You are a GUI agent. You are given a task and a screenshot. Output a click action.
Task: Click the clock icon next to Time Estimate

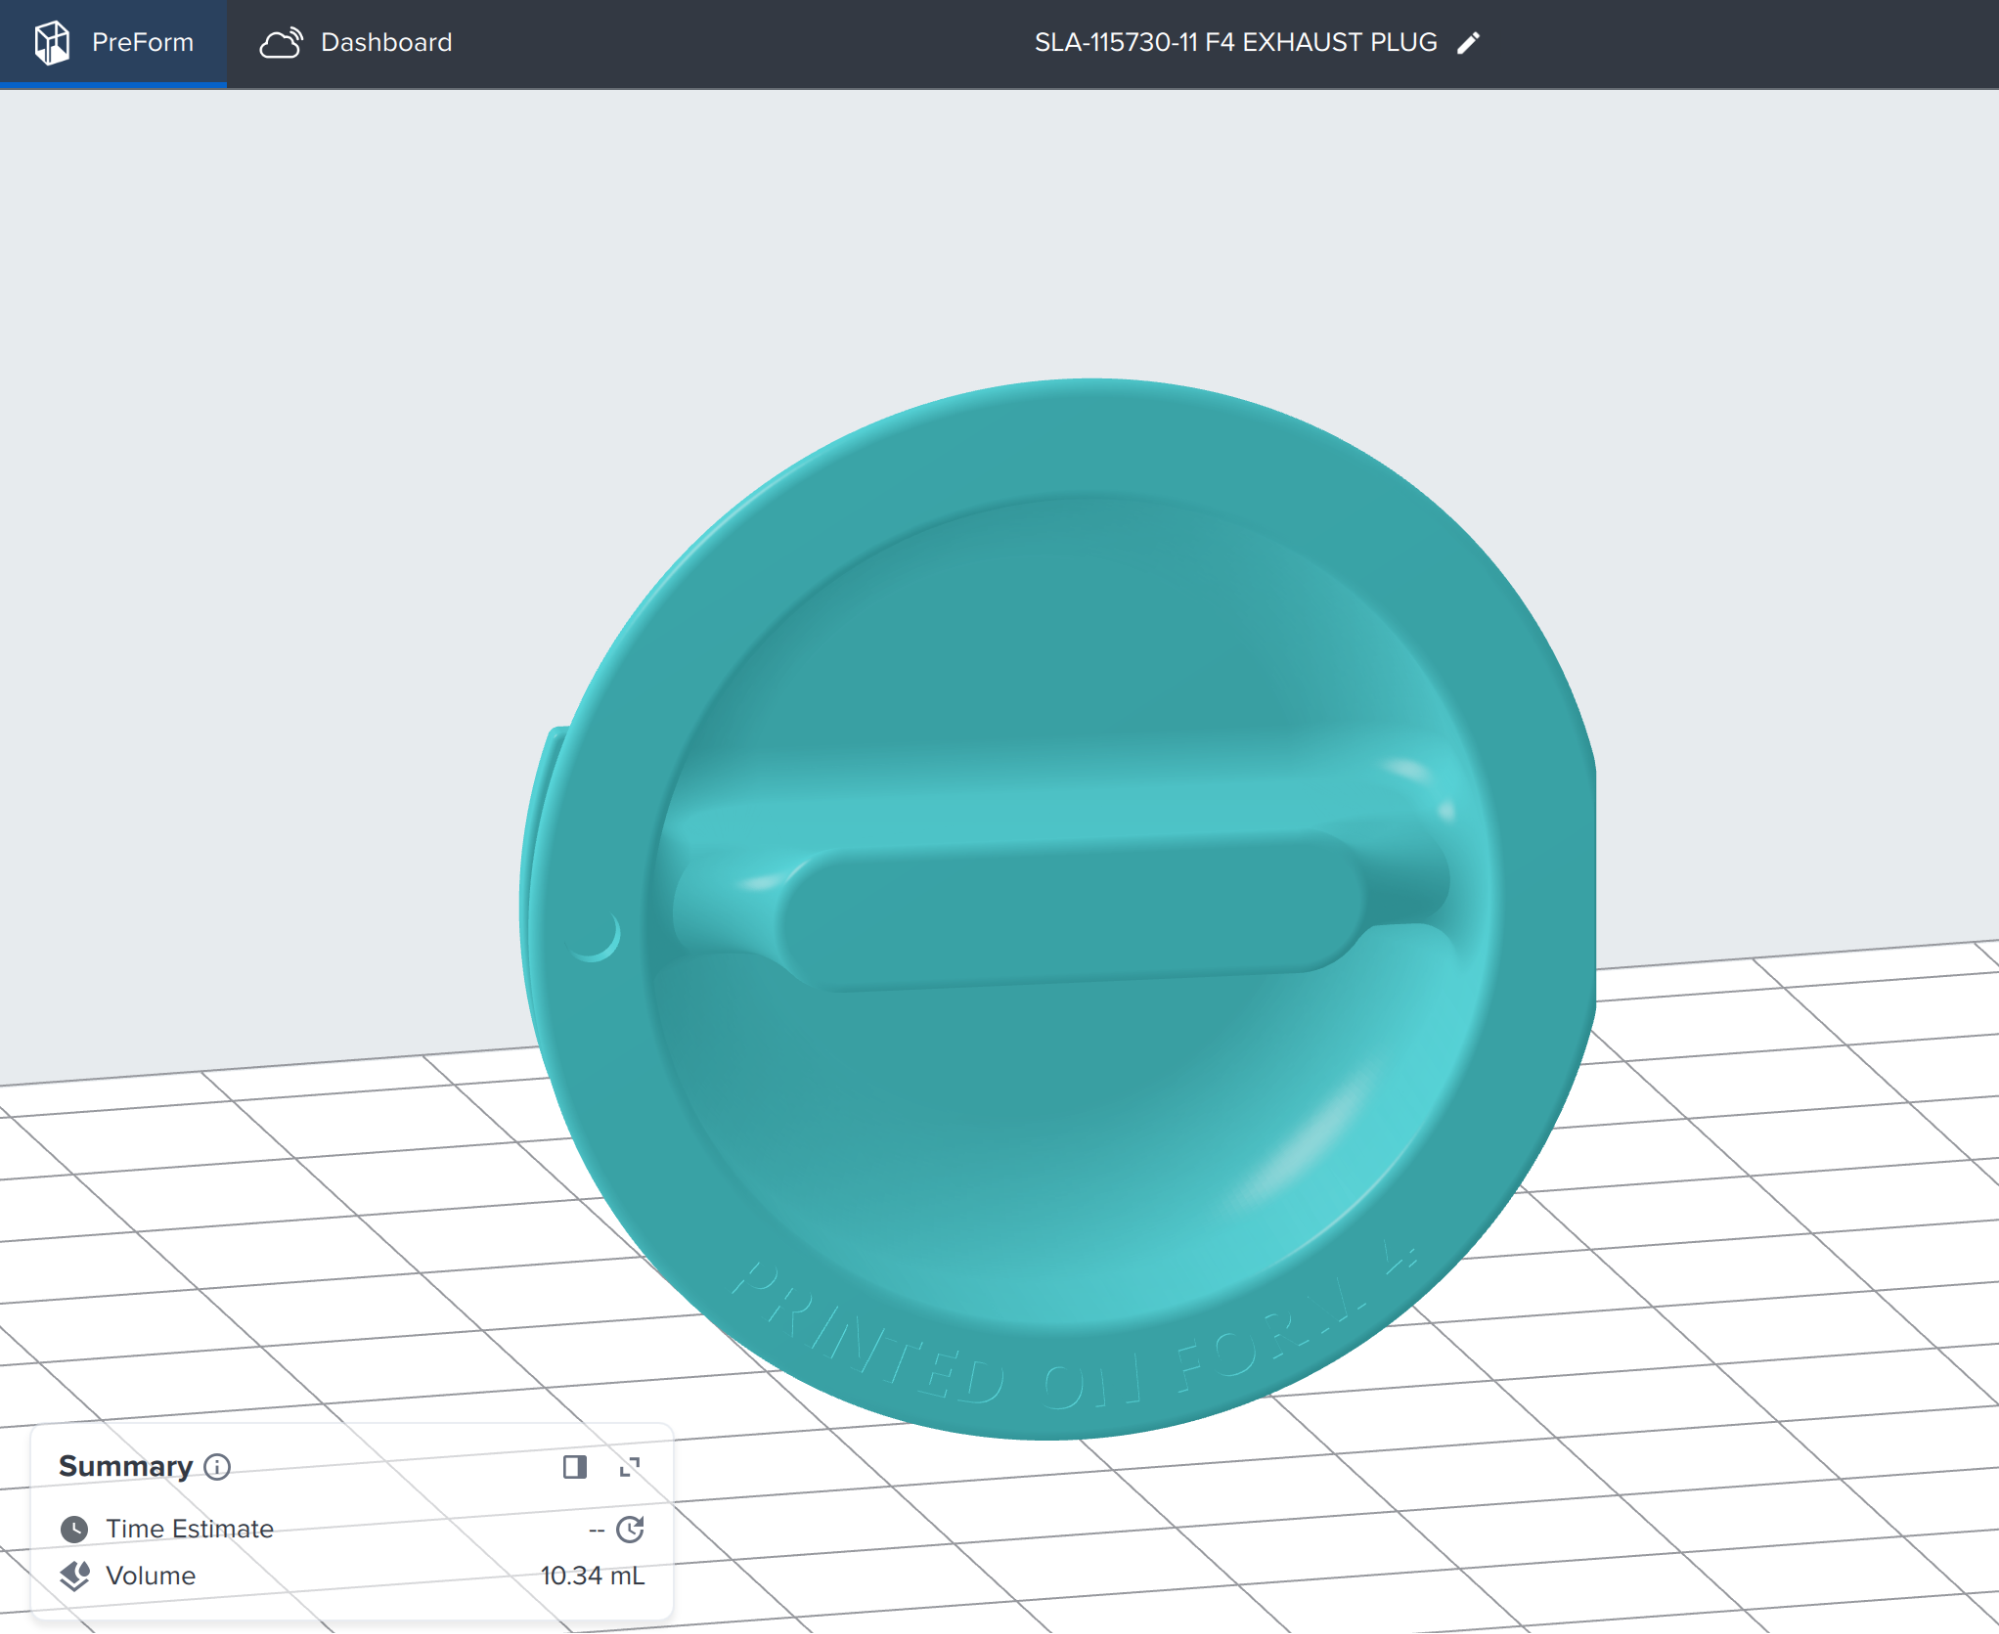[x=75, y=1528]
